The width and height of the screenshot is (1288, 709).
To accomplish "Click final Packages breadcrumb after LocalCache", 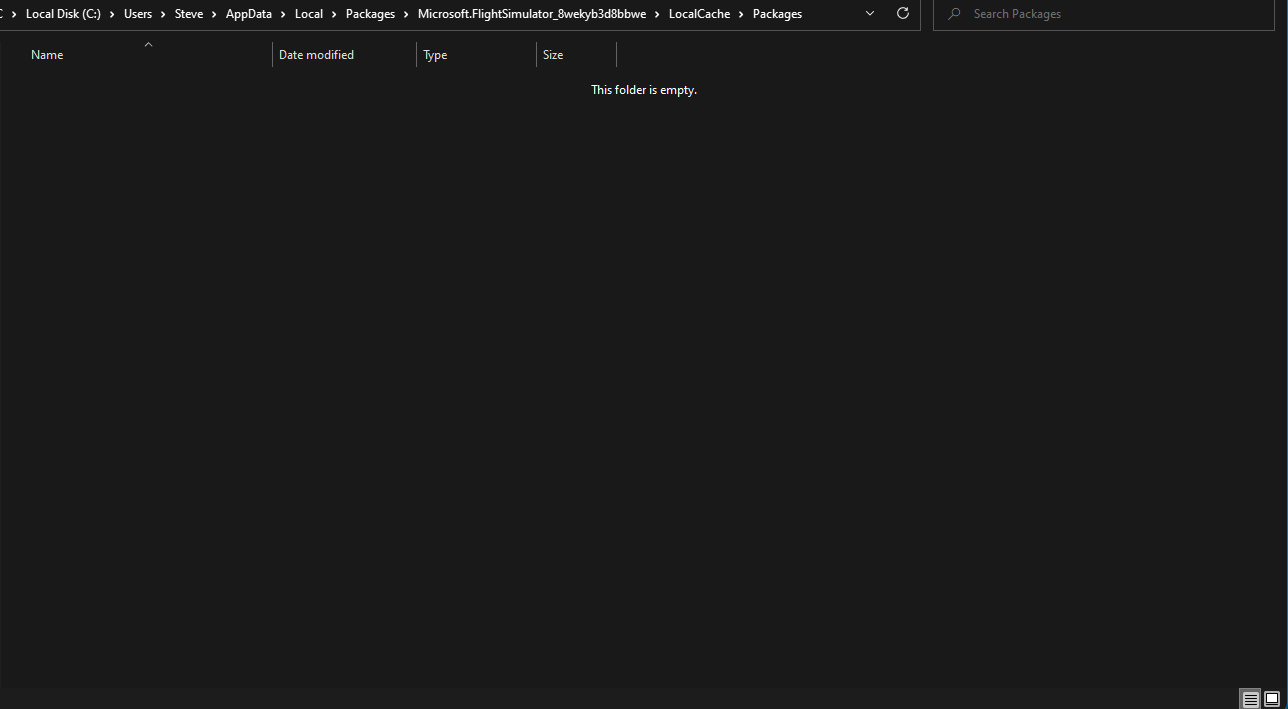I will point(777,14).
